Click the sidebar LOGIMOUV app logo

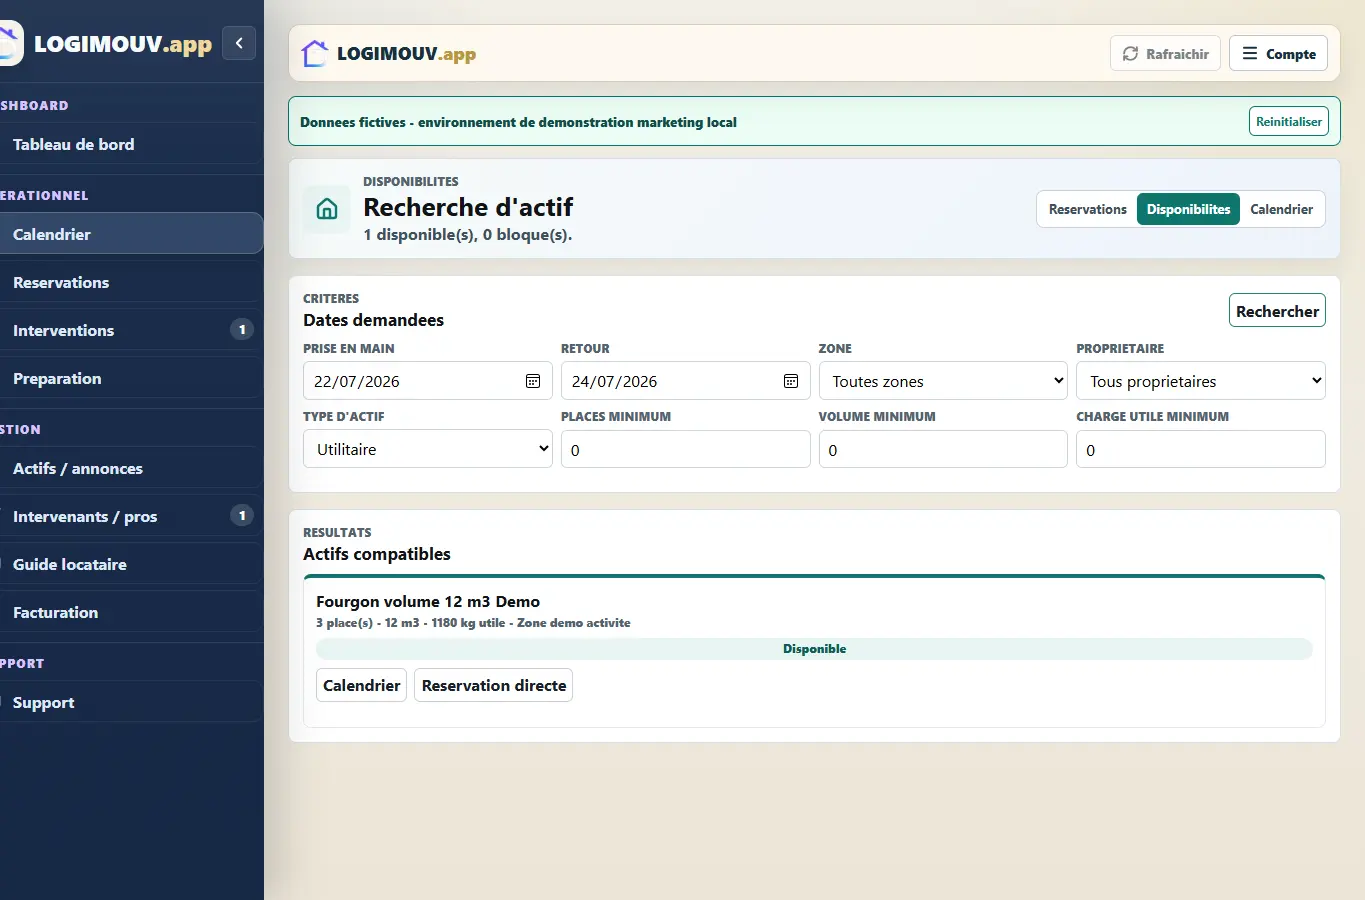(x=10, y=44)
